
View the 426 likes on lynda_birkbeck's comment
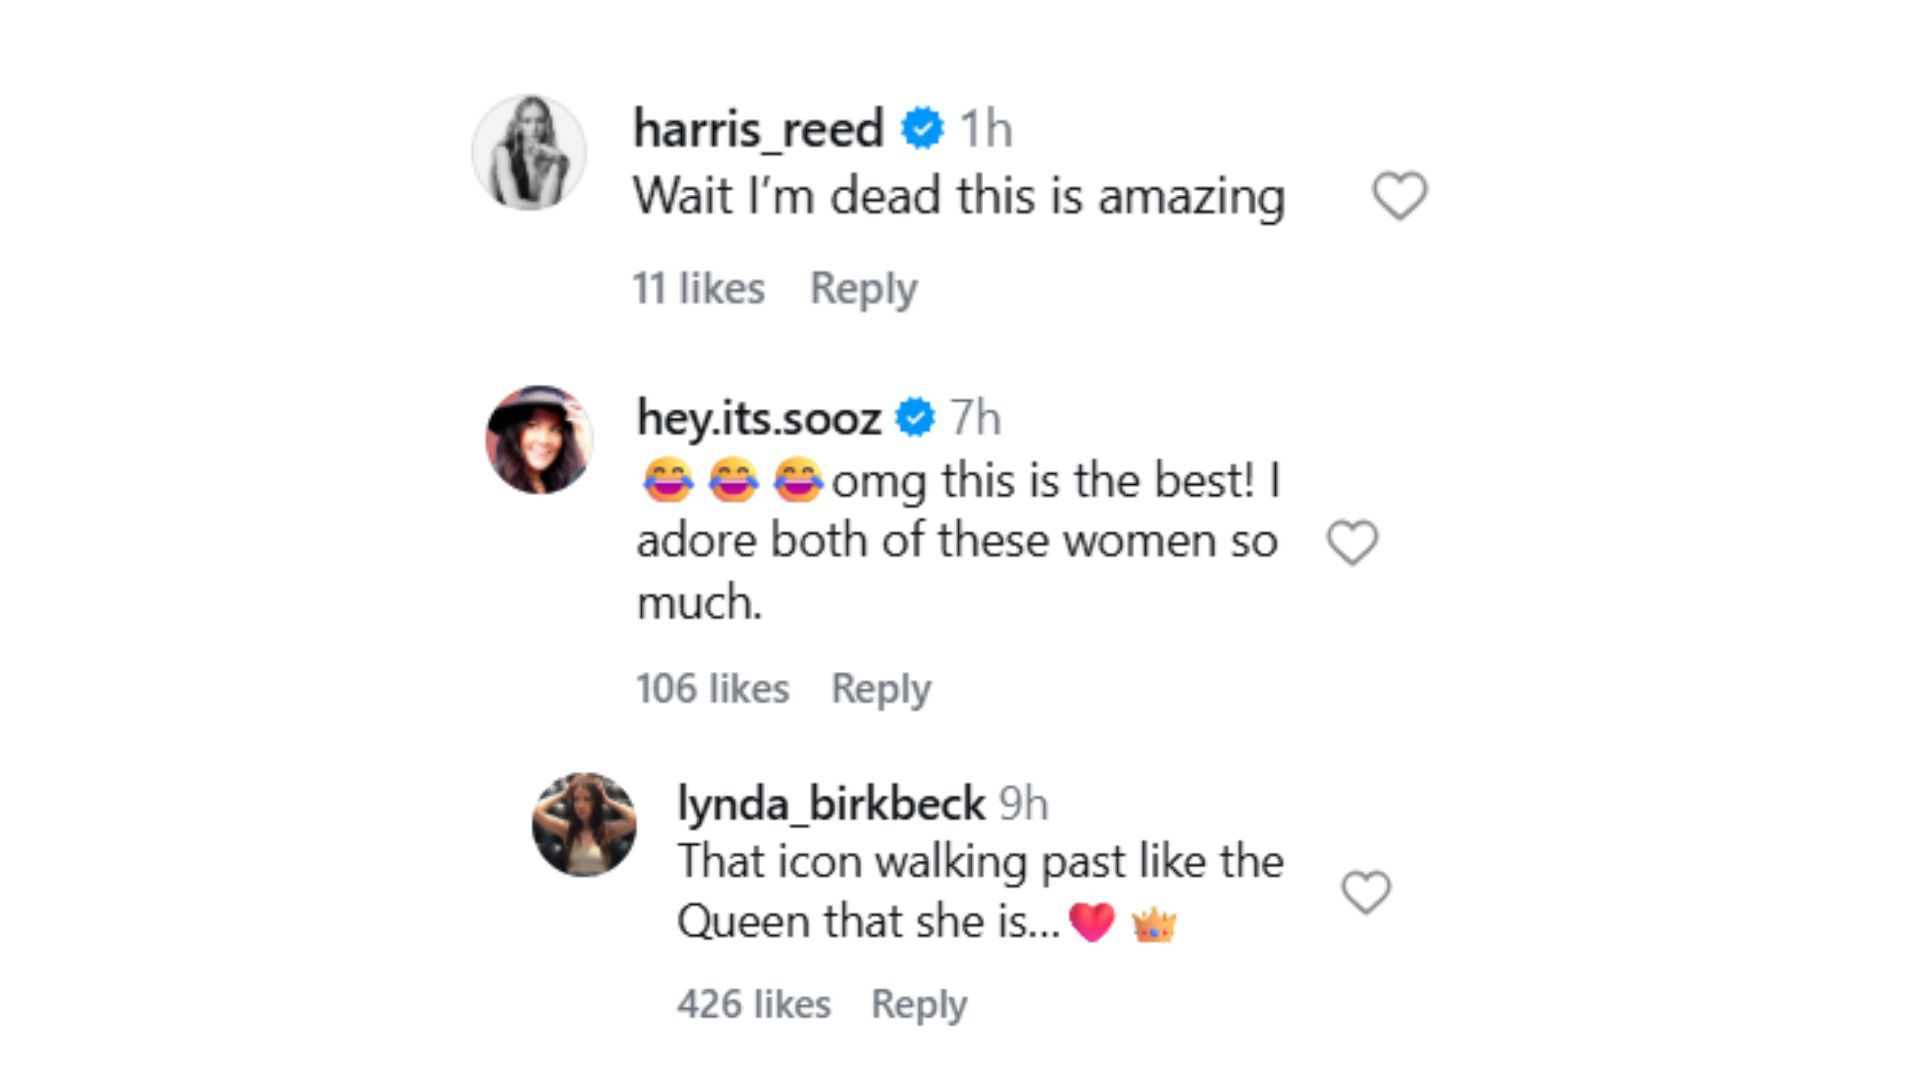point(750,1004)
